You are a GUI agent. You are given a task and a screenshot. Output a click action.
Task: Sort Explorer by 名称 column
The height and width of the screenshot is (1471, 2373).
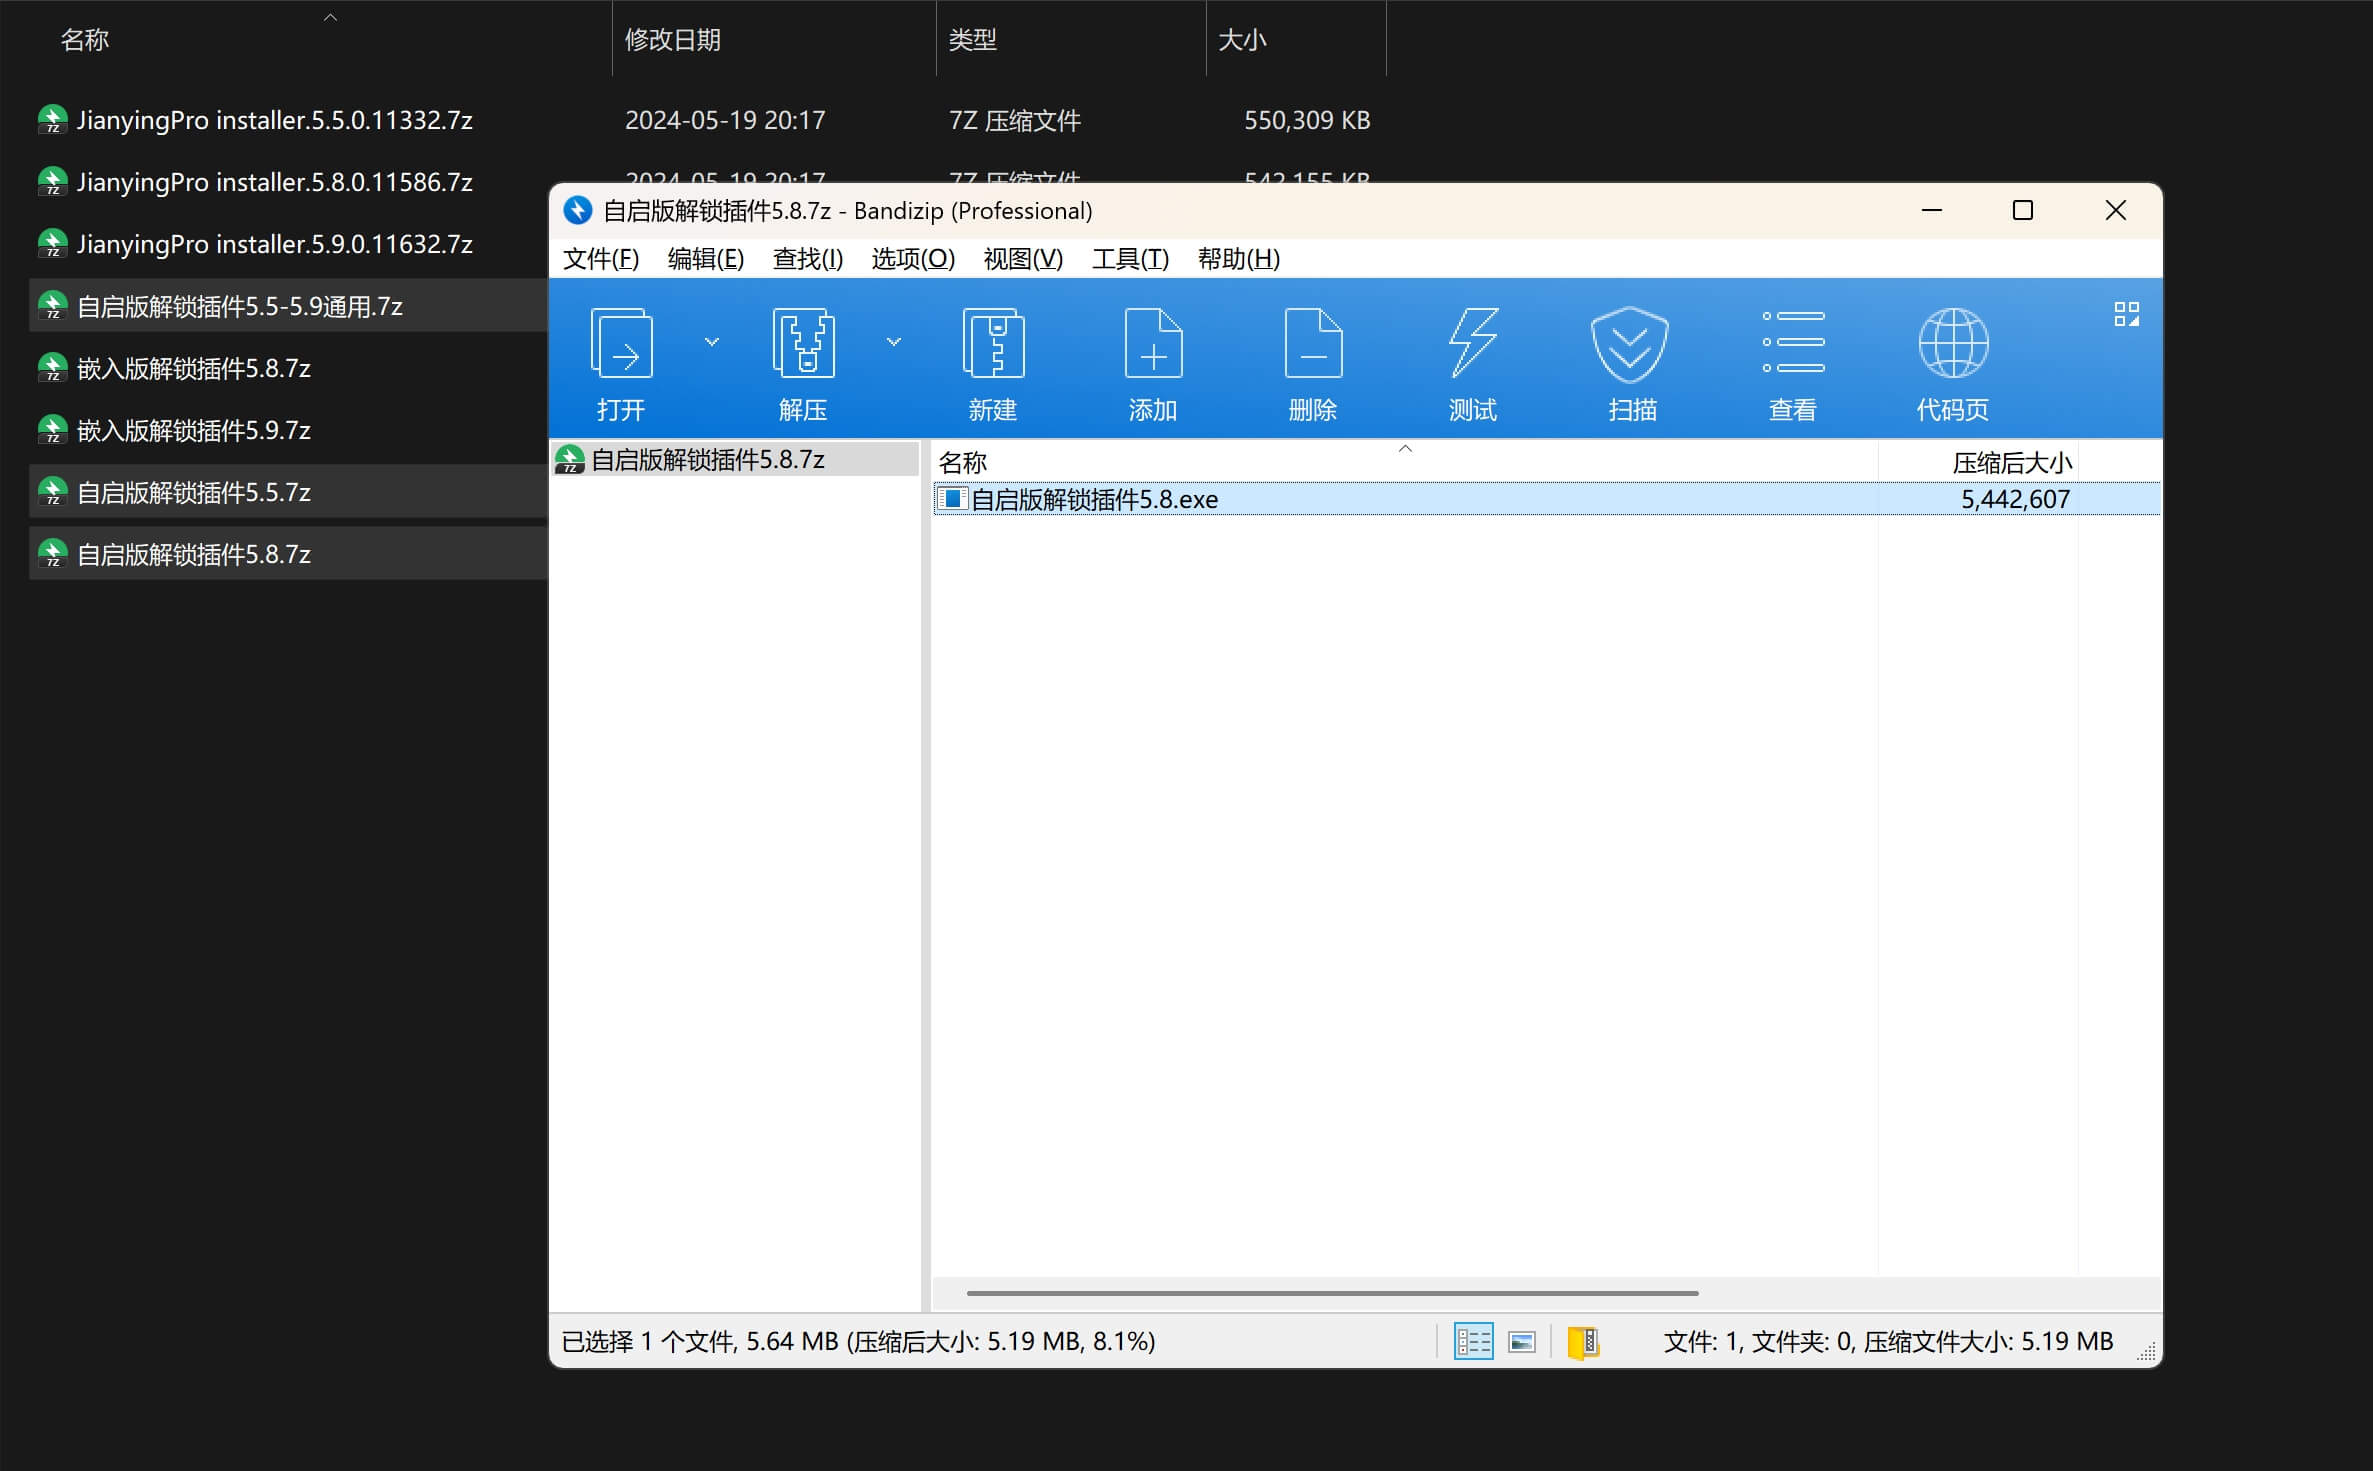(84, 40)
